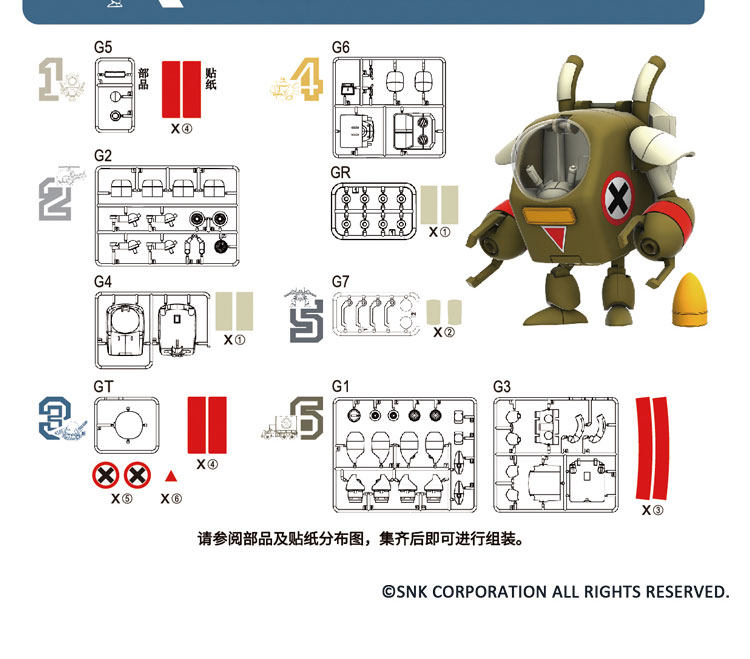This screenshot has width=750, height=659.
Task: Click the 'GR' sprue label
Action: tap(341, 173)
